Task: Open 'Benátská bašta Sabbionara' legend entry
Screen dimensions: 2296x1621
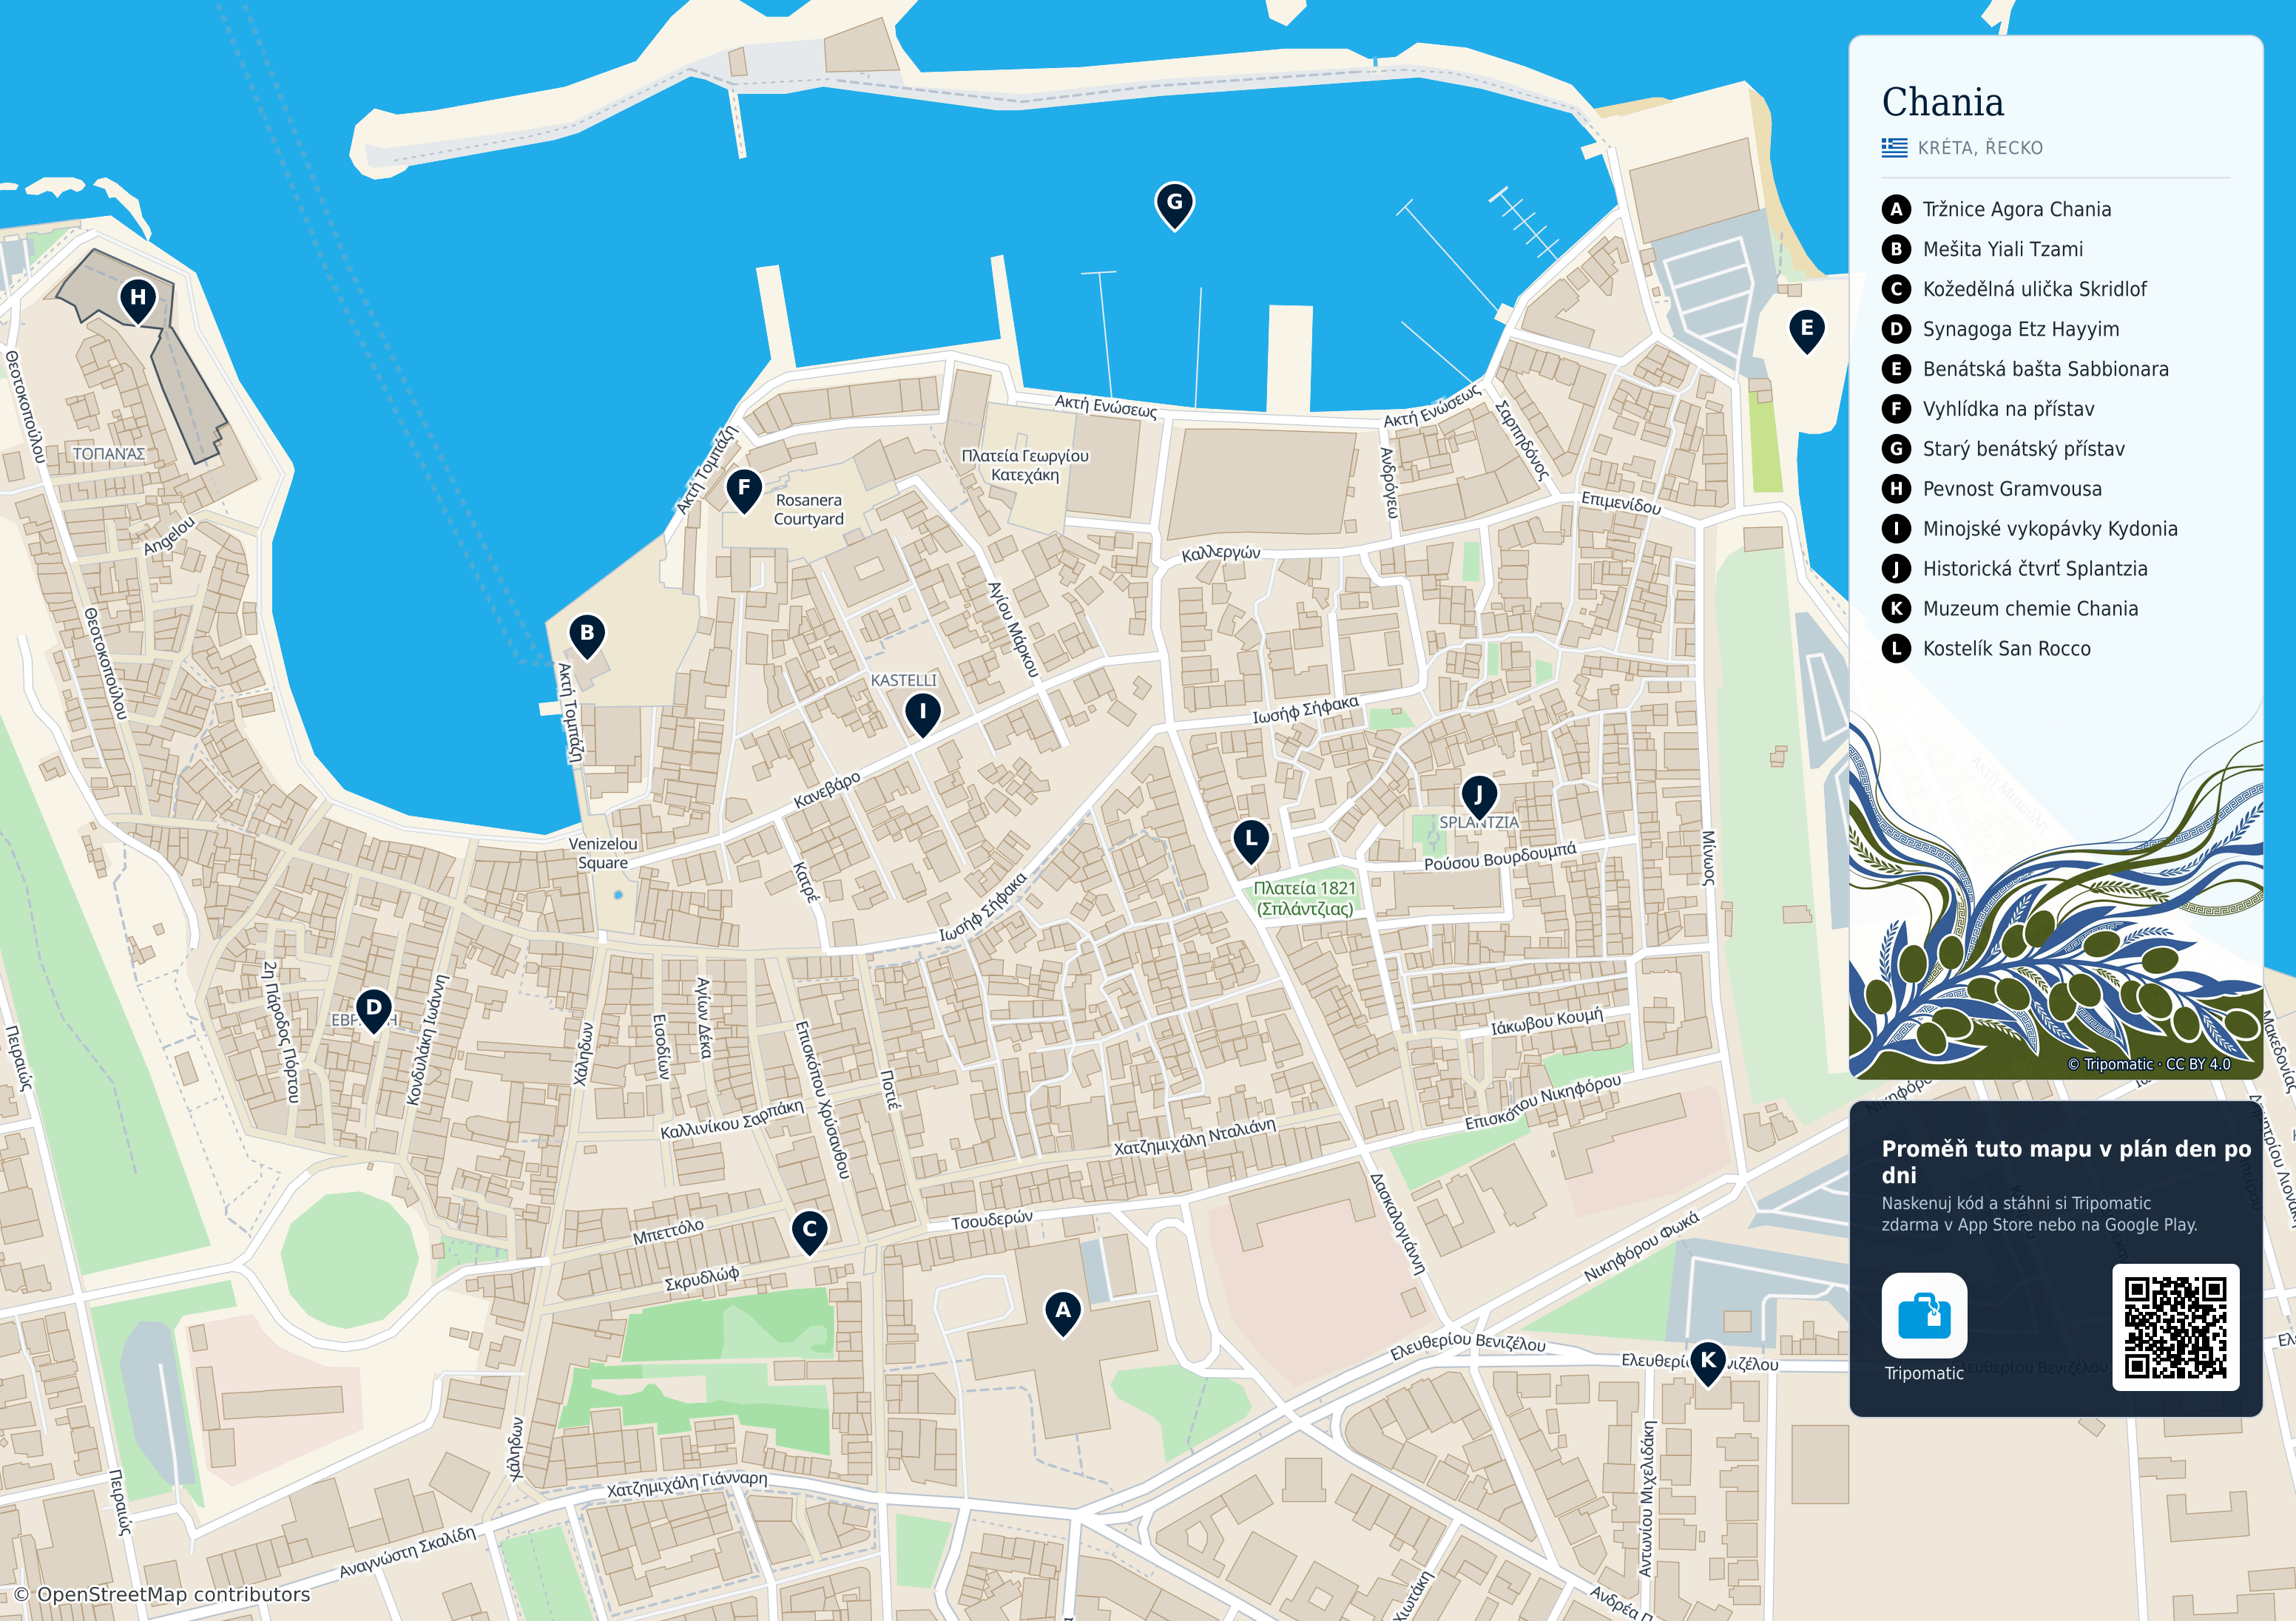Action: 2046,369
